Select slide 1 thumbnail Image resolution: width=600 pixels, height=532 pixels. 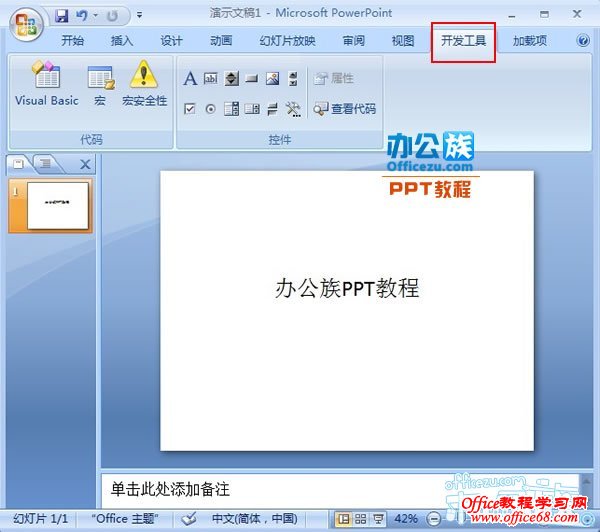click(x=58, y=206)
